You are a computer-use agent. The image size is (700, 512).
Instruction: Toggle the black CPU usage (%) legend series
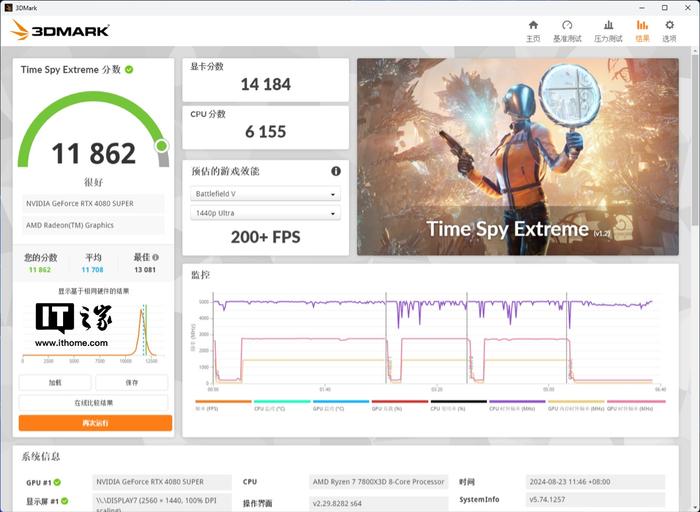(458, 405)
